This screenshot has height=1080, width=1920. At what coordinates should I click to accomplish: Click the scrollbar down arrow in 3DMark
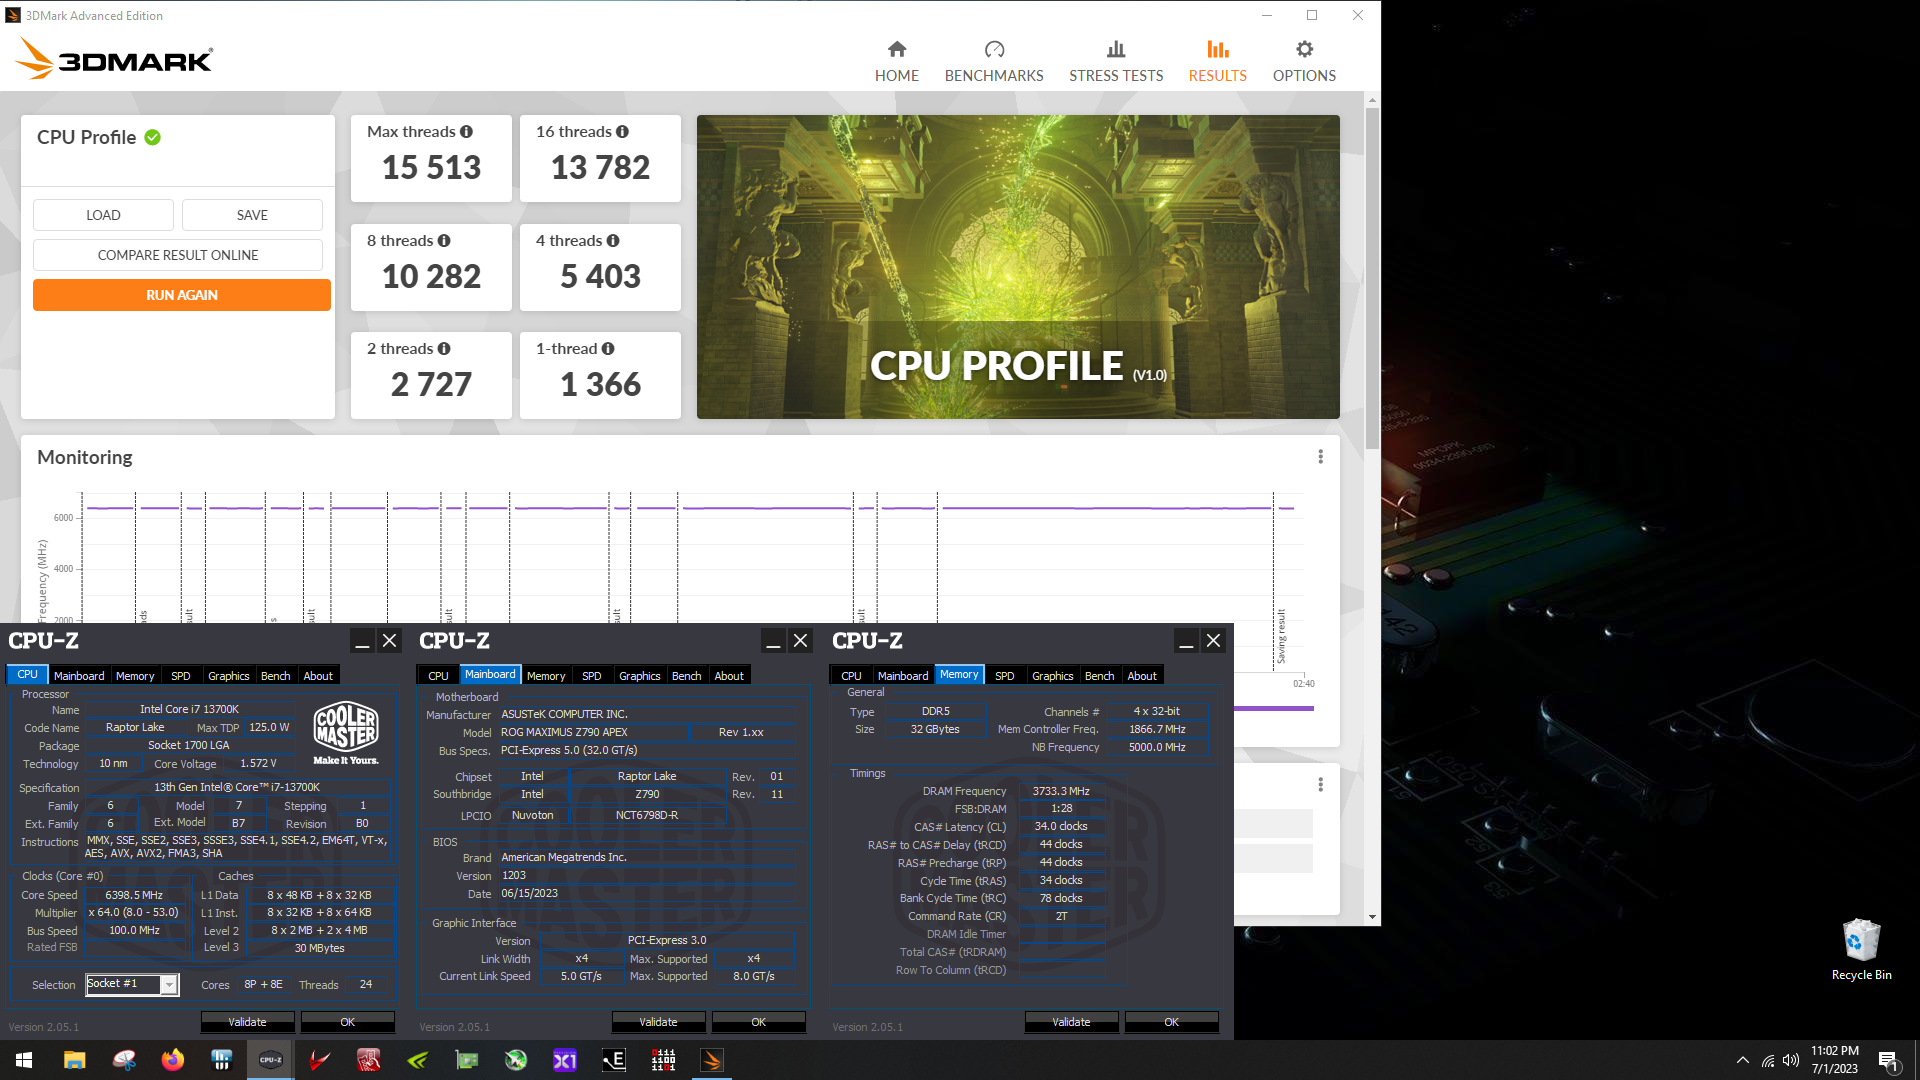coord(1372,917)
